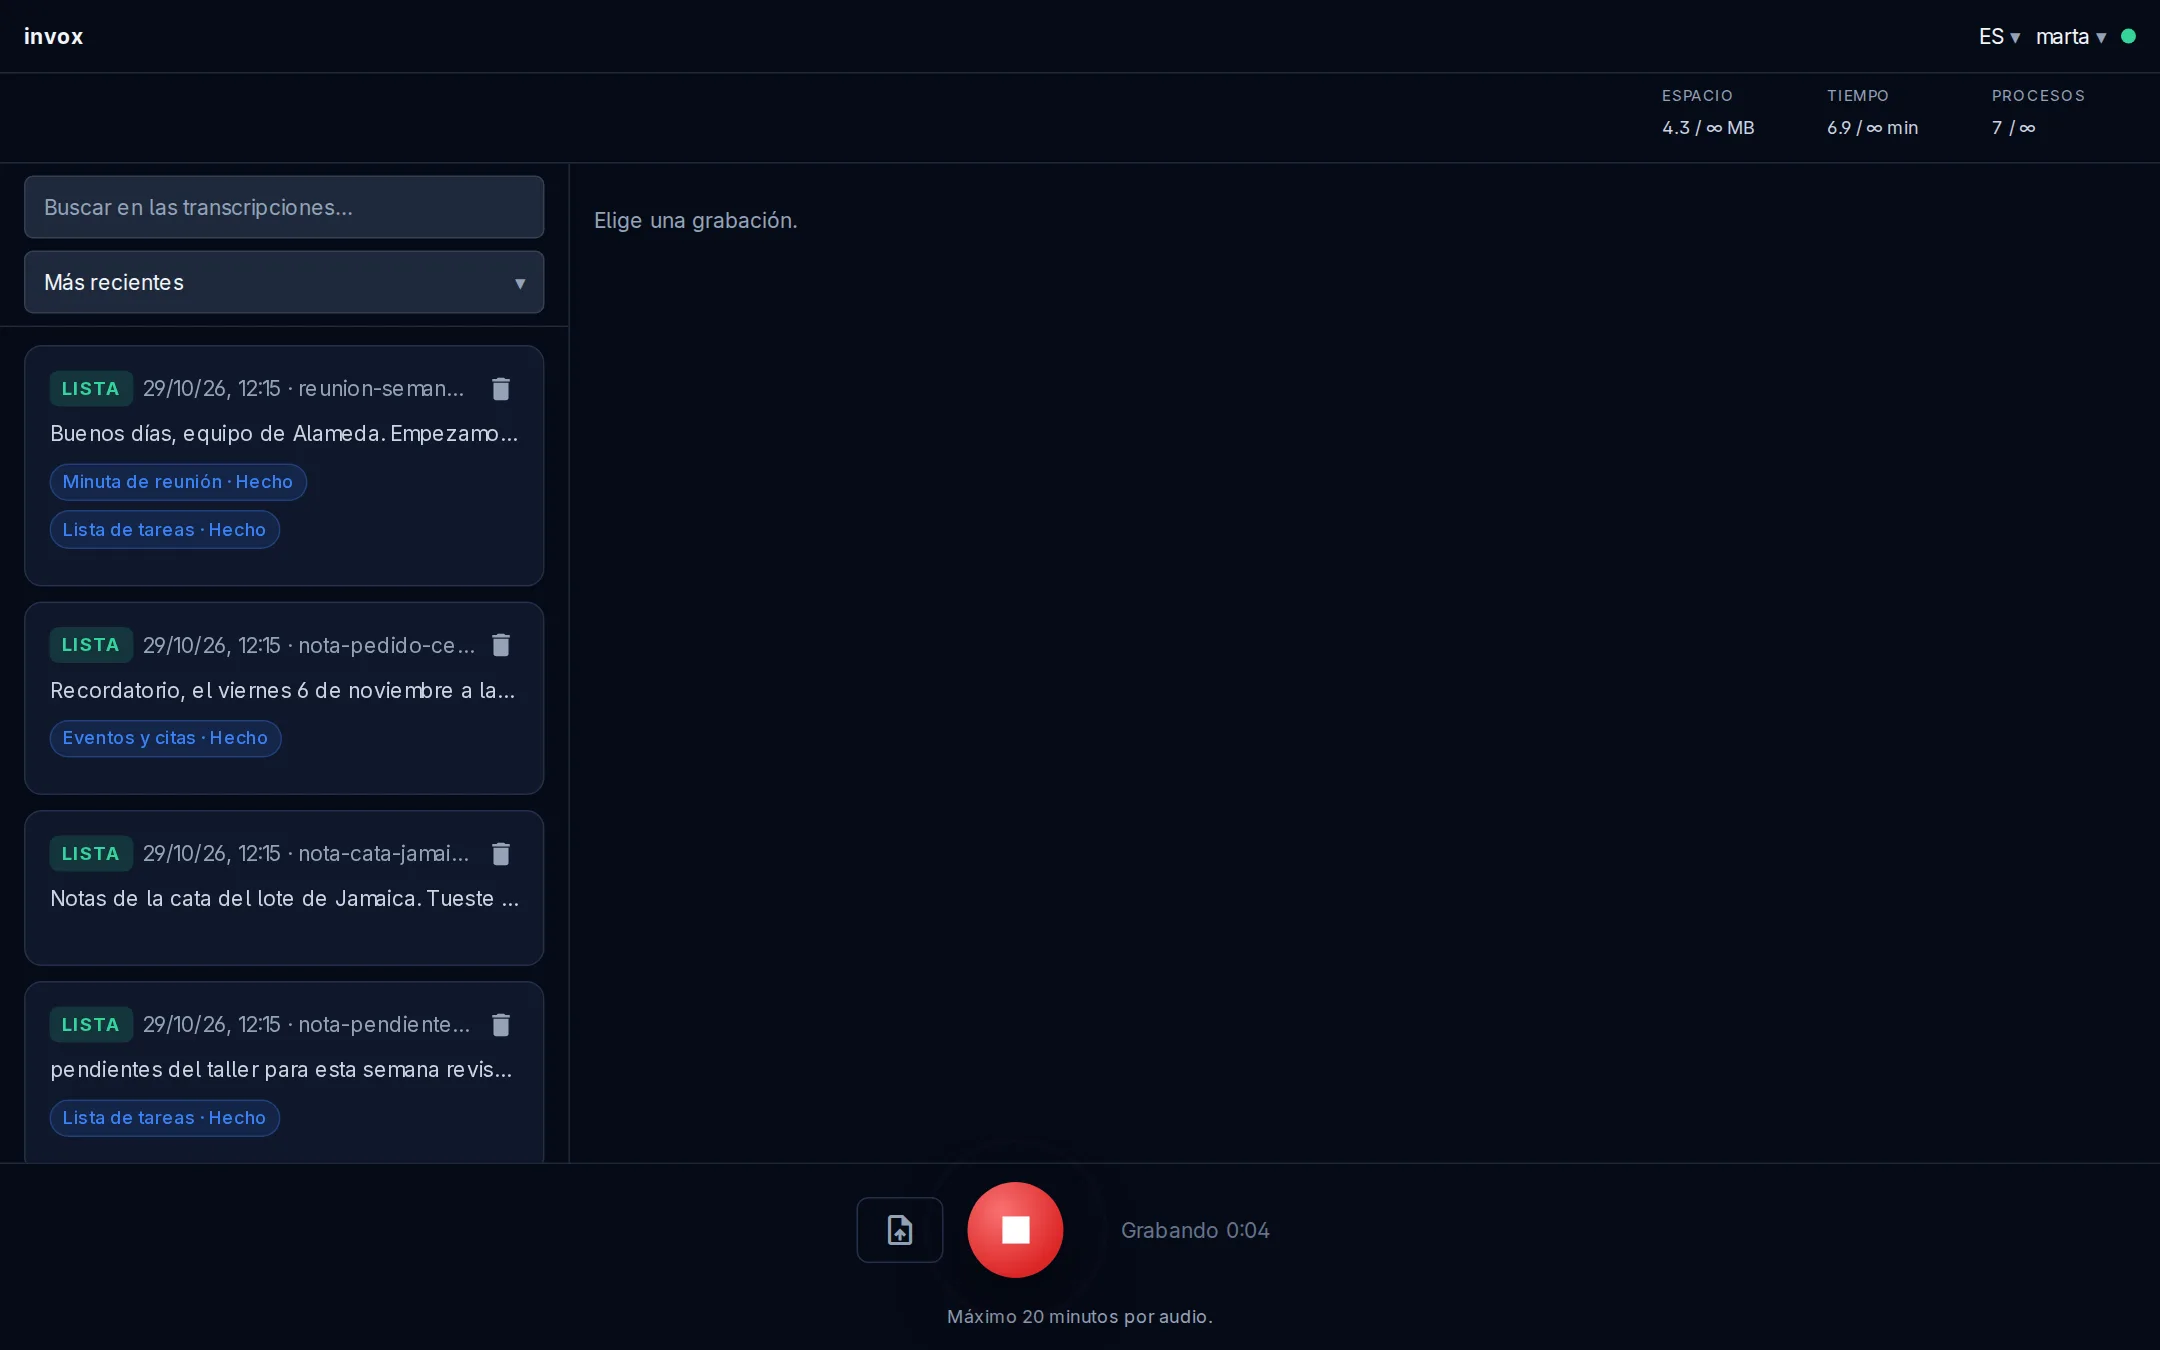
Task: Click the PROCESOS value 7 / ∞
Action: (x=2013, y=128)
